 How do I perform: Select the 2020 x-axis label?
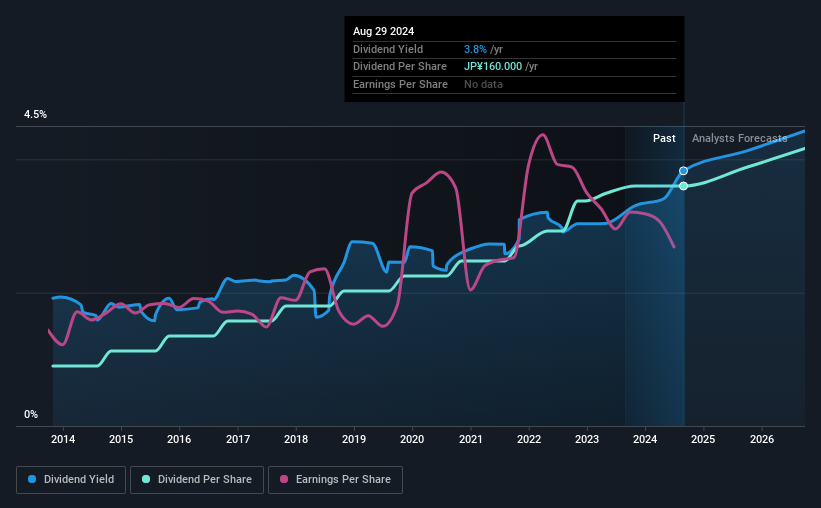click(x=412, y=439)
